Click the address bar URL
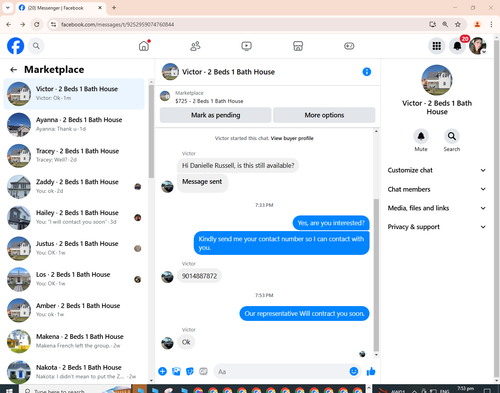Viewport: 500px width, 393px height. point(117,24)
